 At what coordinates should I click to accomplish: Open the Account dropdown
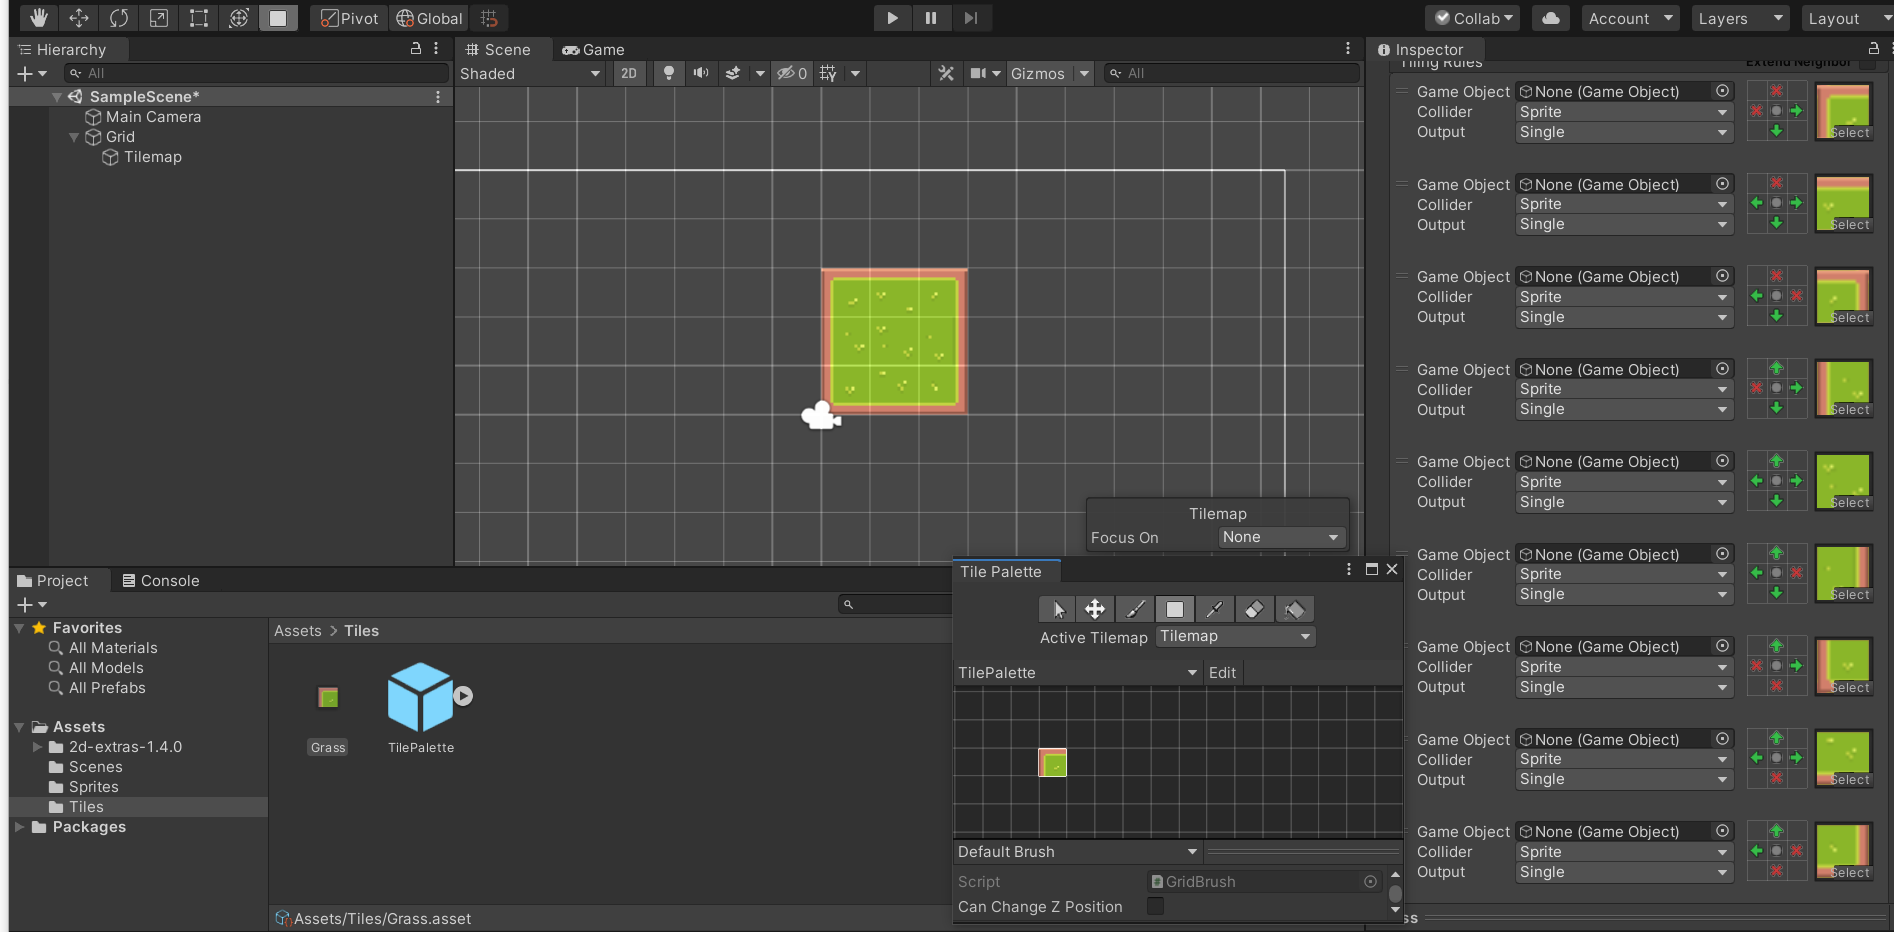[1630, 18]
